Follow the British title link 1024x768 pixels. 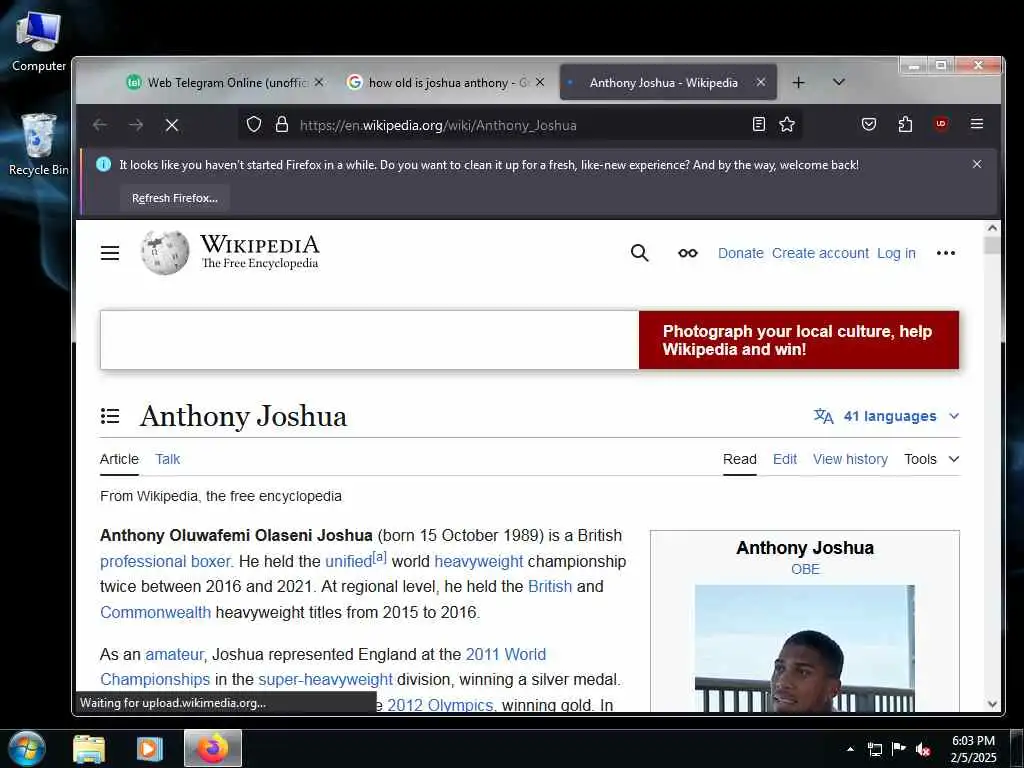point(550,586)
